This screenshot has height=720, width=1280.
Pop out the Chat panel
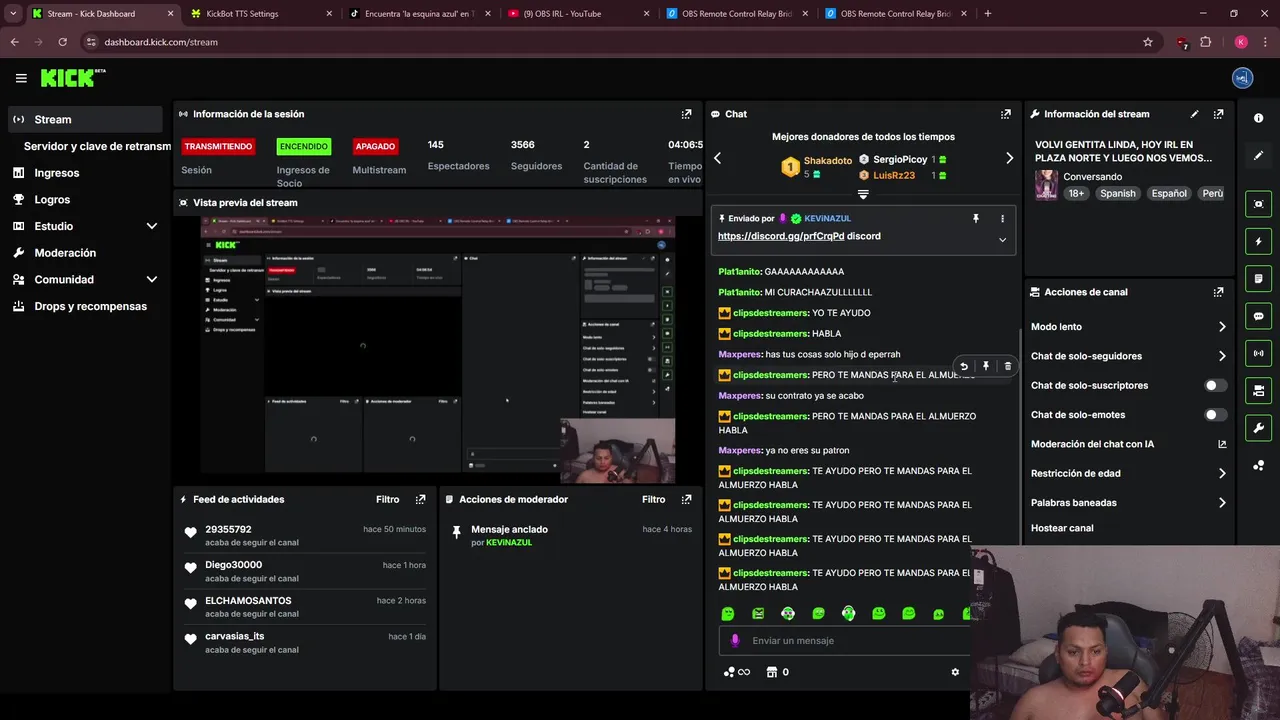click(1005, 114)
